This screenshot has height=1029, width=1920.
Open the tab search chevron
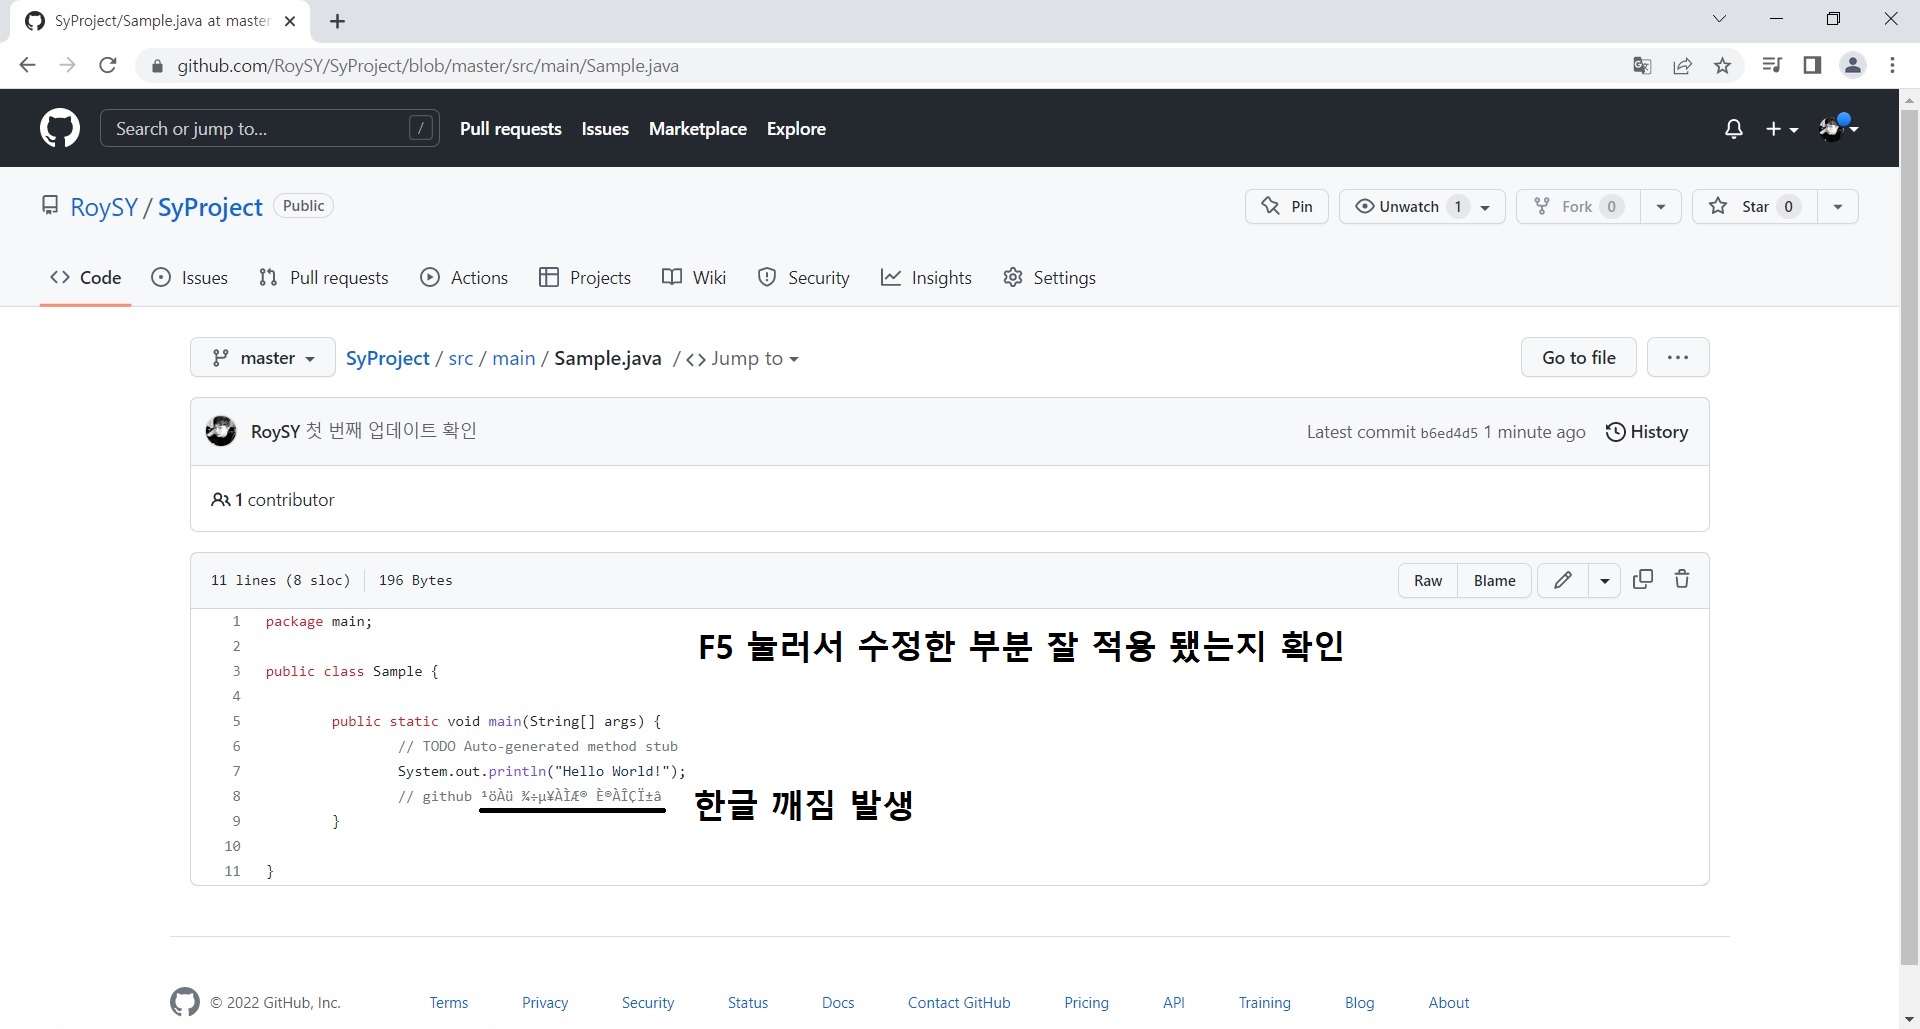tap(1719, 19)
